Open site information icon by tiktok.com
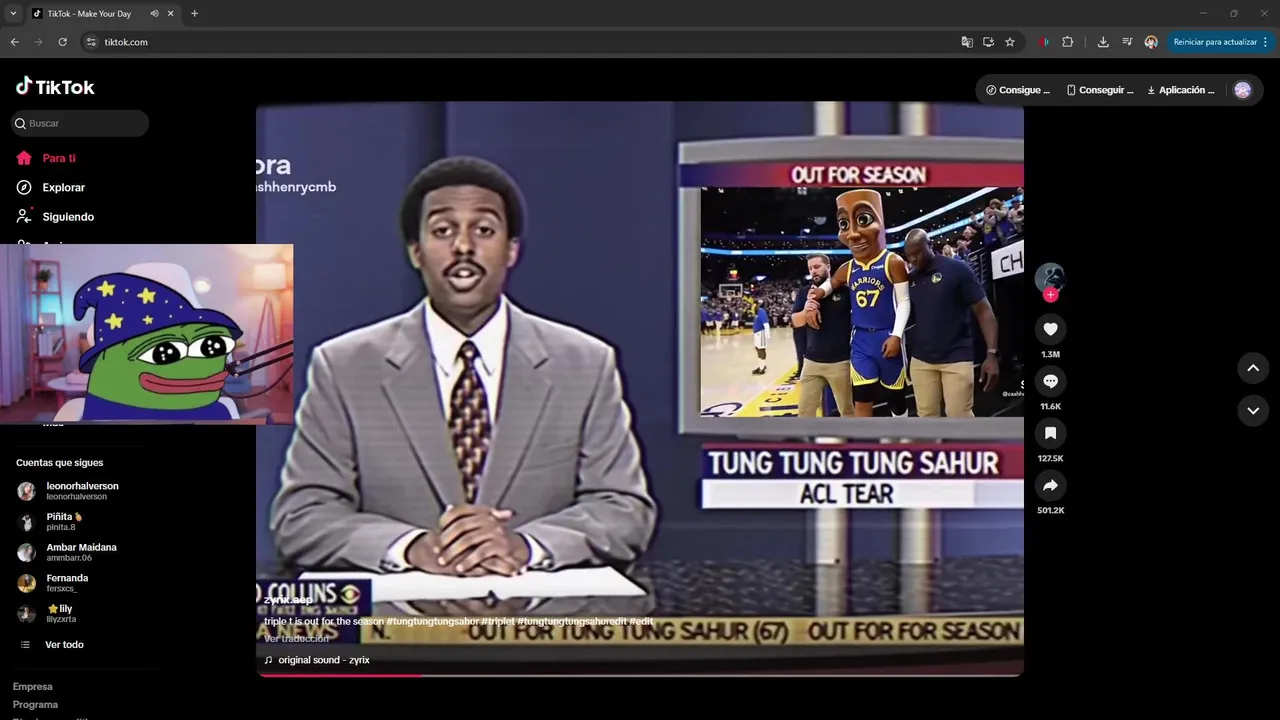This screenshot has height=720, width=1280. pyautogui.click(x=91, y=42)
